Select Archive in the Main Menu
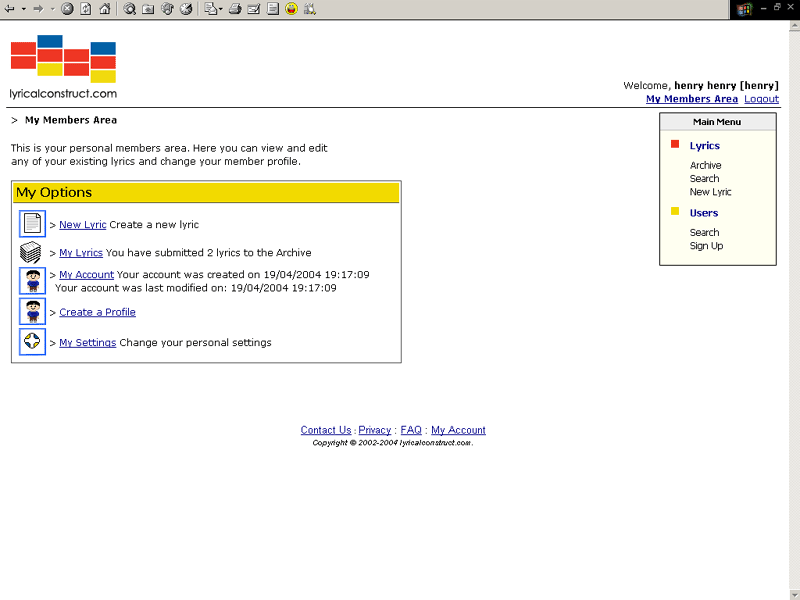Screen dimensions: 800x600 pos(705,165)
